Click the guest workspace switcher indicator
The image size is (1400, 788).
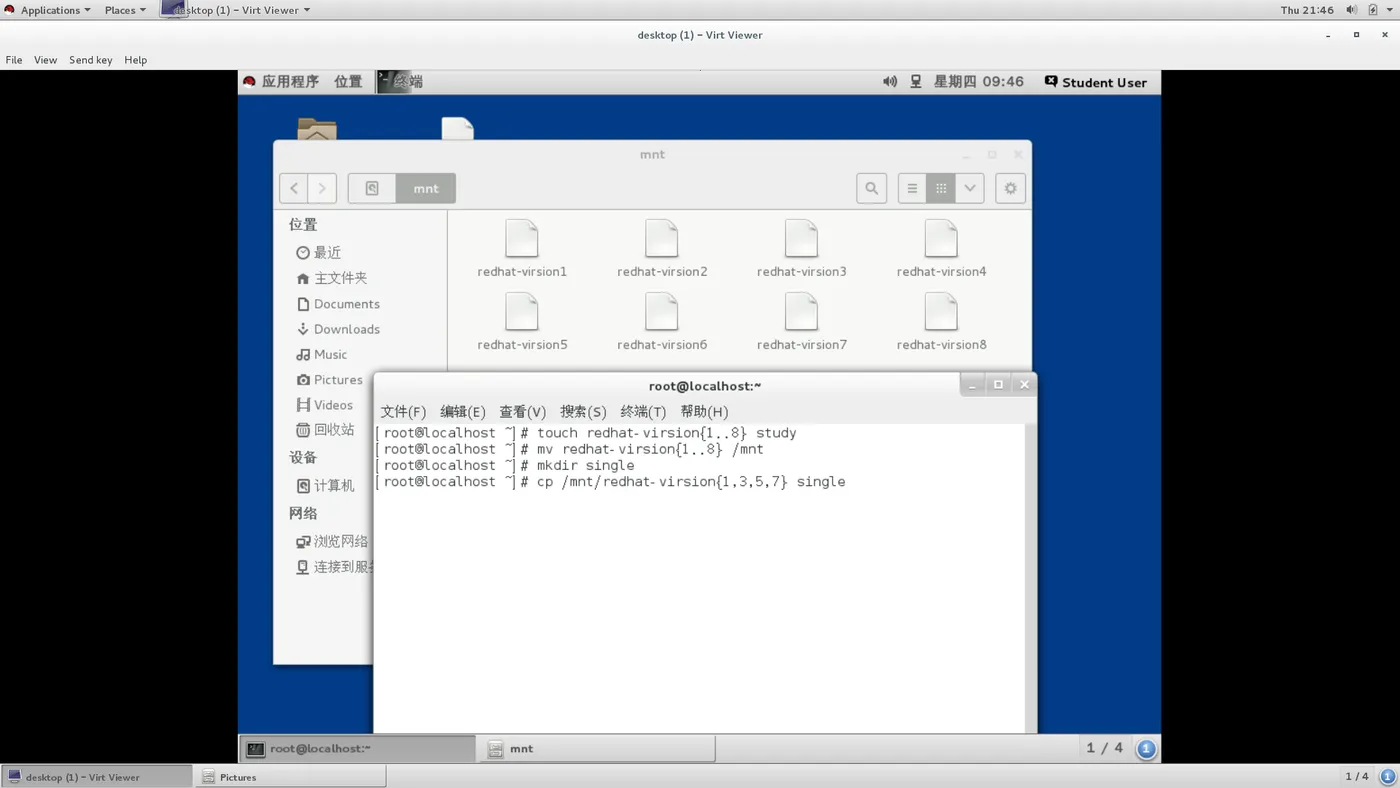pyautogui.click(x=1147, y=748)
